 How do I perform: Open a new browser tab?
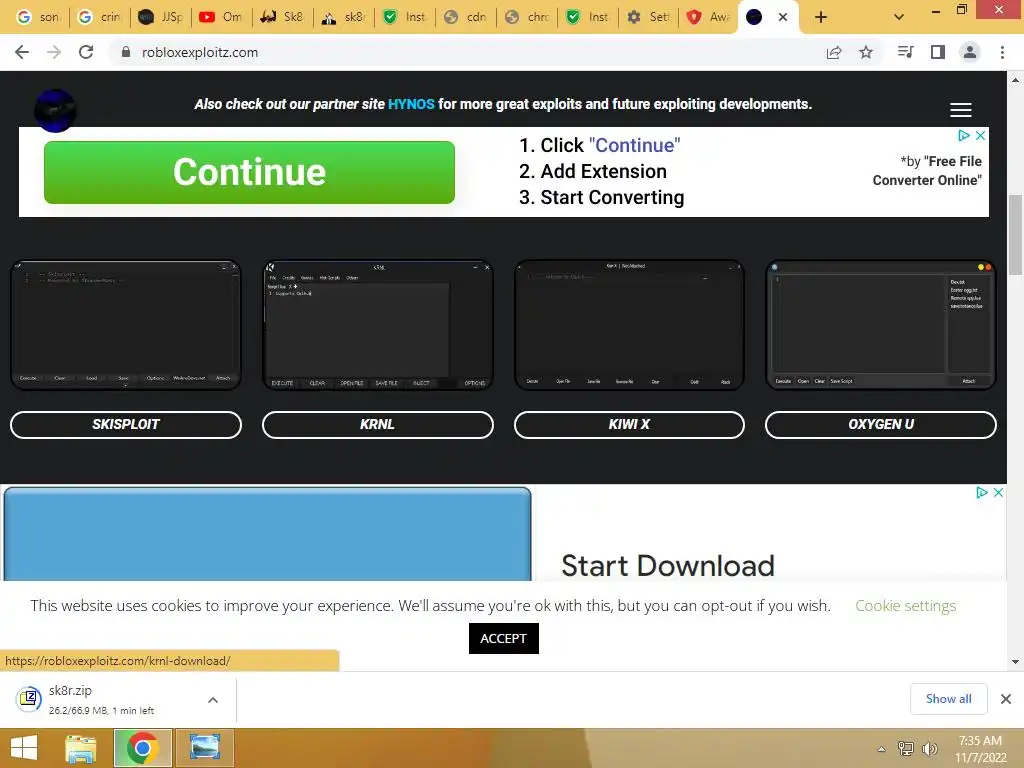(x=821, y=17)
